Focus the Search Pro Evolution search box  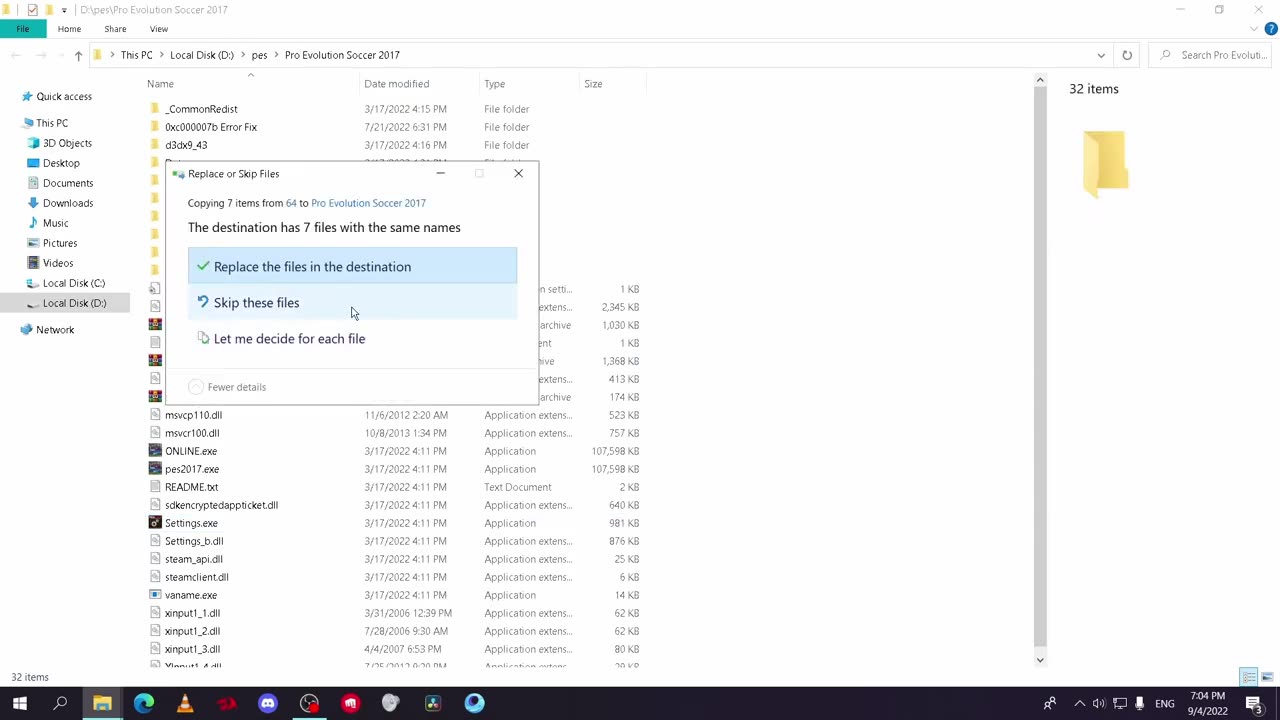[1212, 55]
